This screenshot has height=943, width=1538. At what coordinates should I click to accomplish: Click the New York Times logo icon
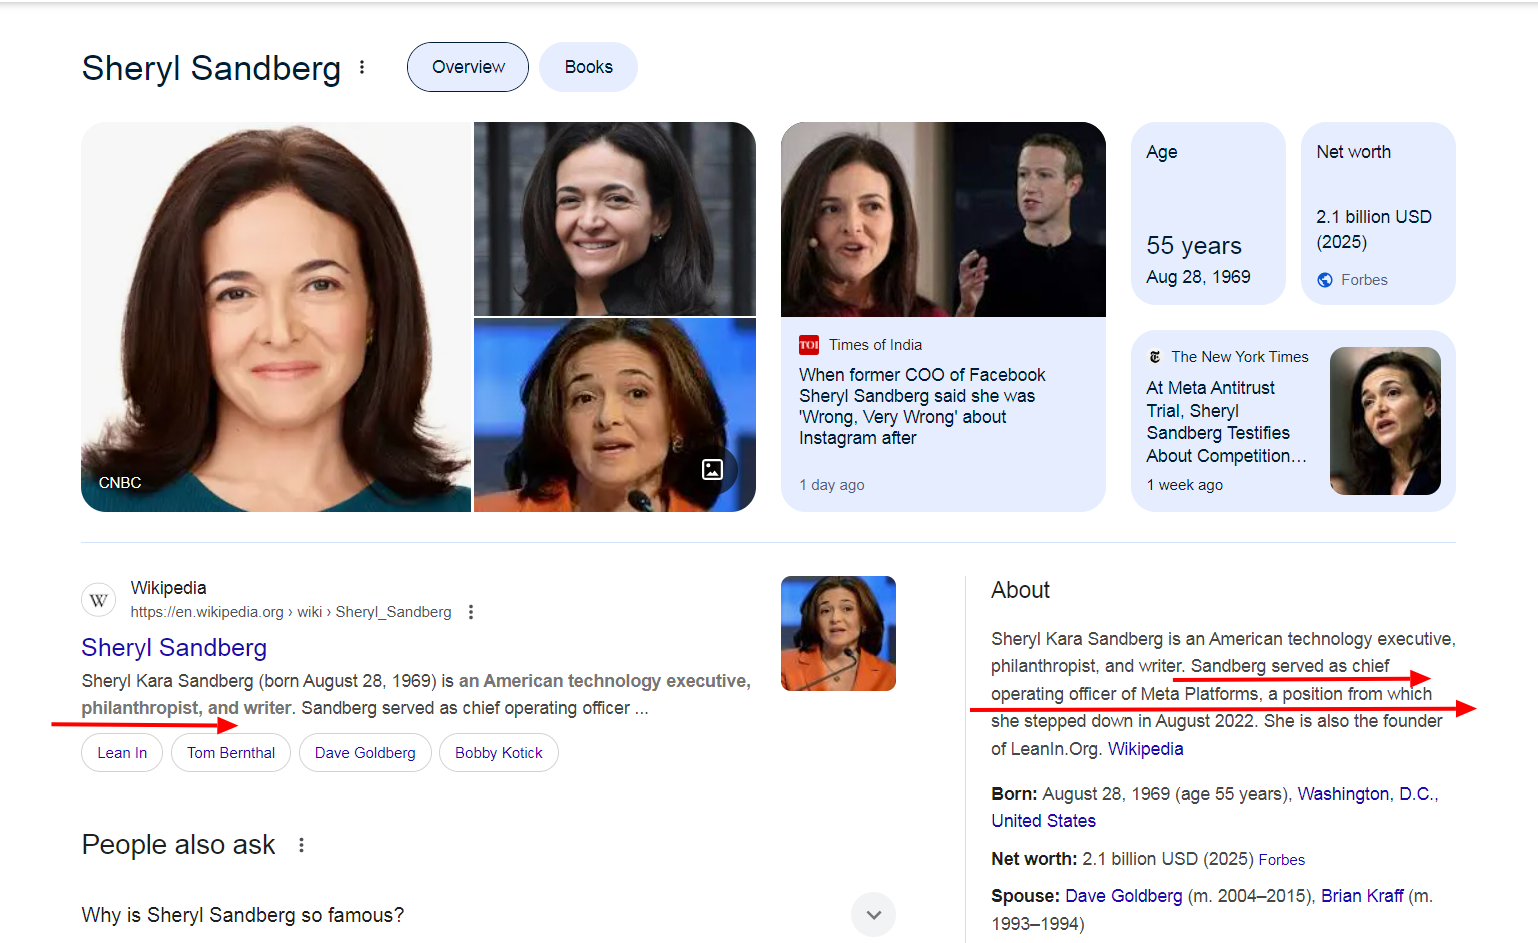pyautogui.click(x=1155, y=357)
